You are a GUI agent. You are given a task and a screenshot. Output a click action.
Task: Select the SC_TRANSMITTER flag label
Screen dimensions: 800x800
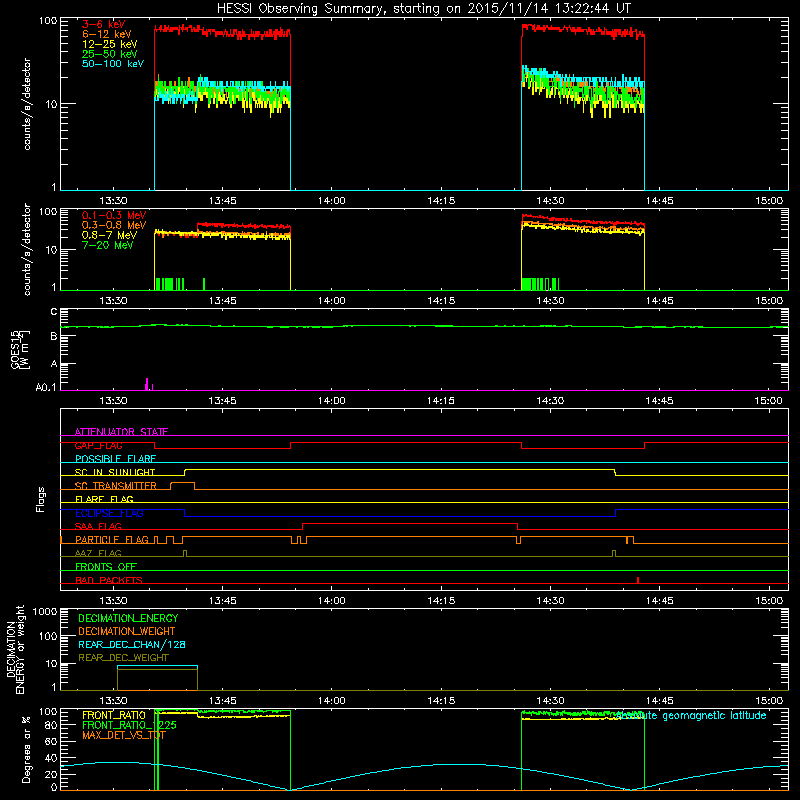(116, 485)
